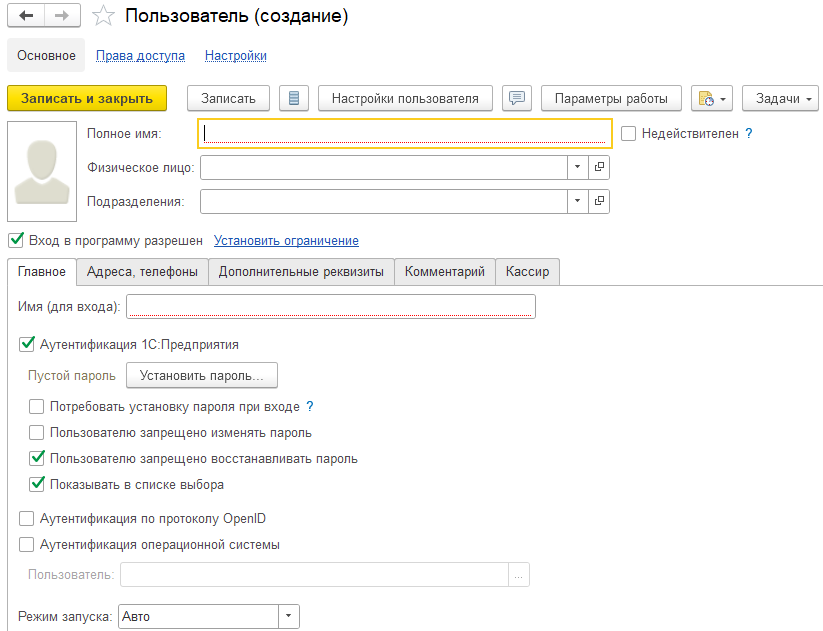Image resolution: width=823 pixels, height=631 pixels.
Task: Click the help question mark near Недействителен
Action: [748, 133]
